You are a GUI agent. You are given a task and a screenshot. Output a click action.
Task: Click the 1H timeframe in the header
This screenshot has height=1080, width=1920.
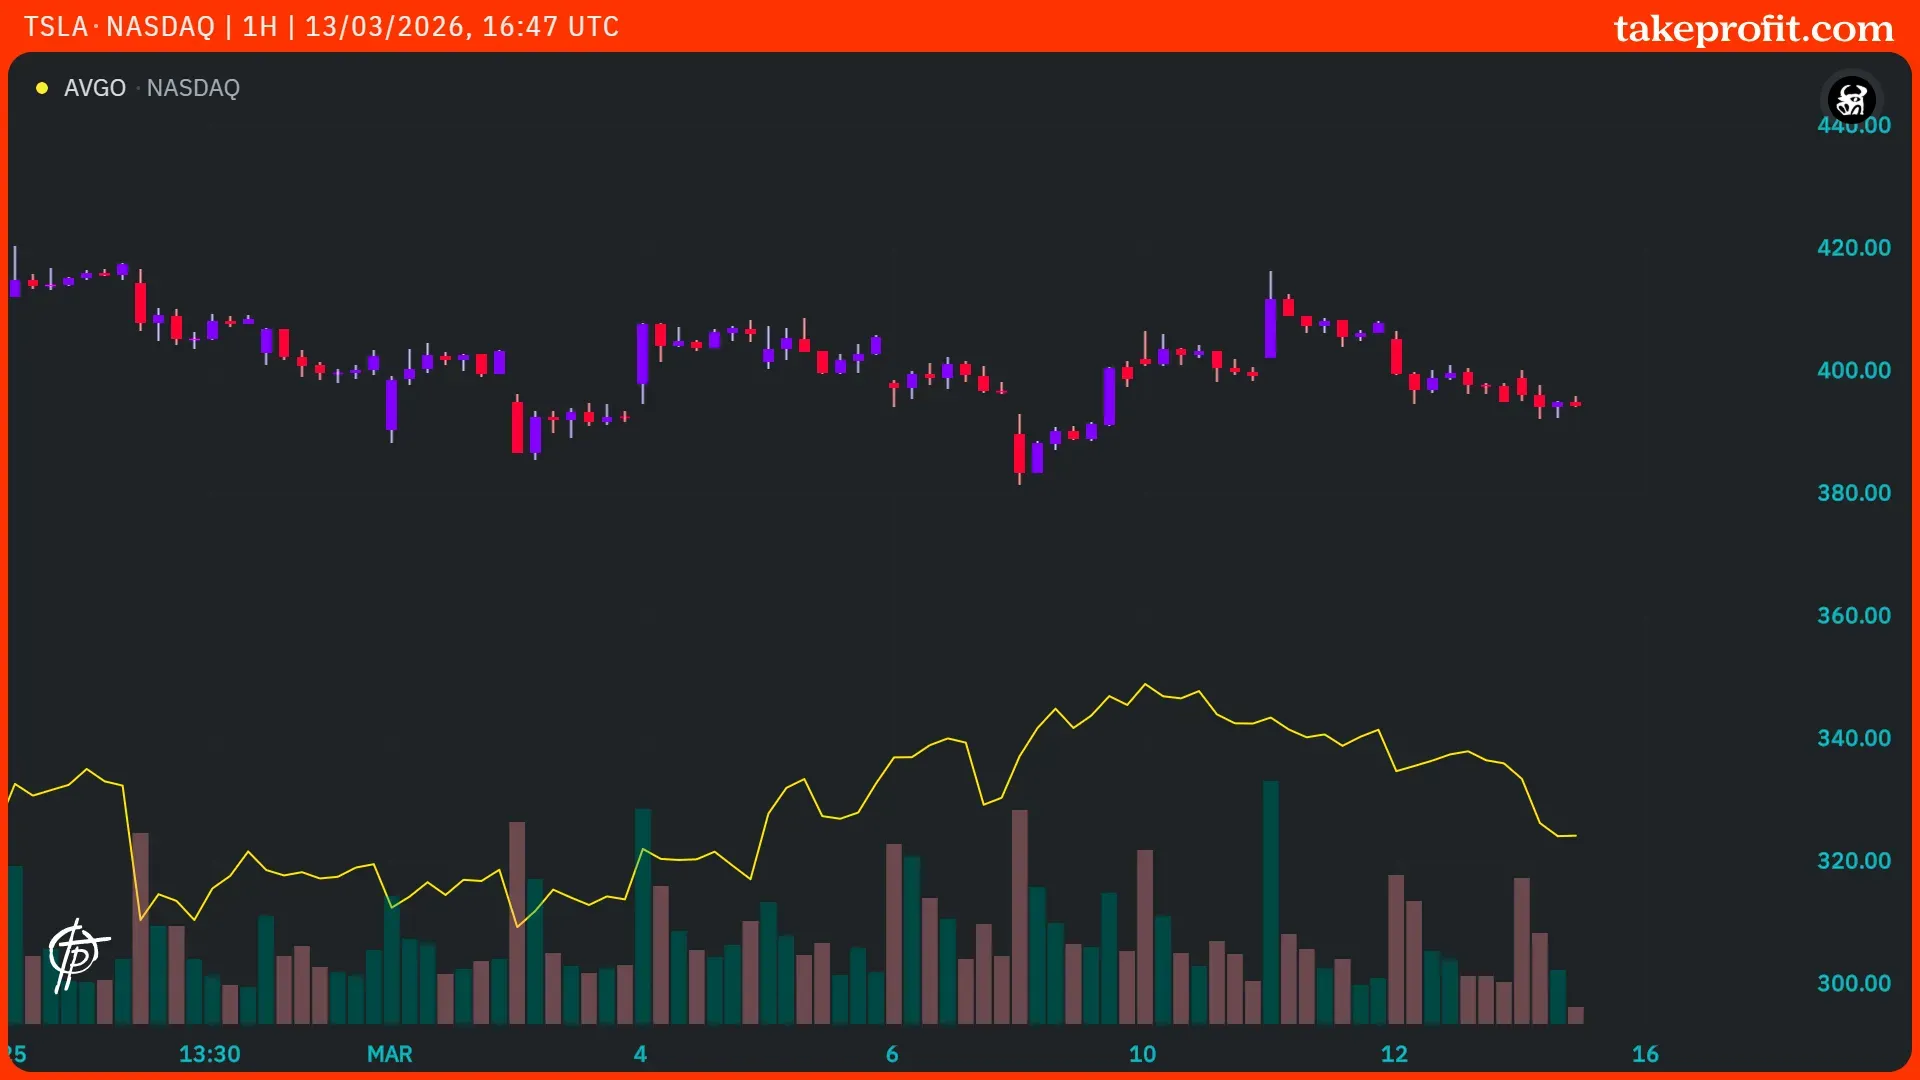point(259,26)
